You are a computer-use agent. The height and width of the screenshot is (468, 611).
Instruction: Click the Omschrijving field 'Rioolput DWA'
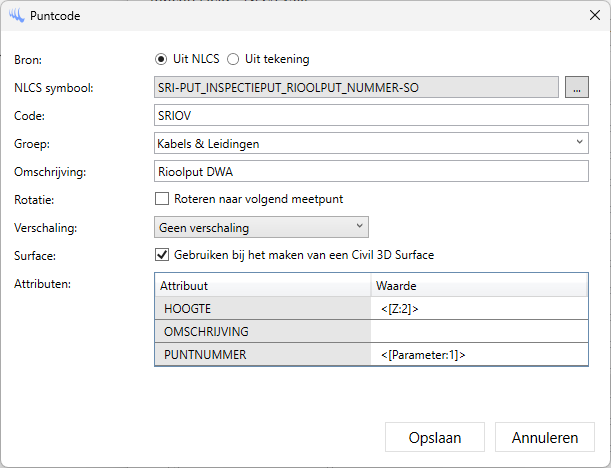pyautogui.click(x=371, y=171)
